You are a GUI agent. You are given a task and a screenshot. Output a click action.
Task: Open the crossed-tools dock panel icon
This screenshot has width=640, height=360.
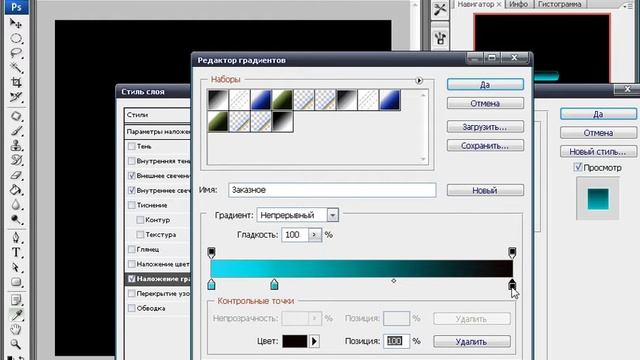tap(440, 9)
